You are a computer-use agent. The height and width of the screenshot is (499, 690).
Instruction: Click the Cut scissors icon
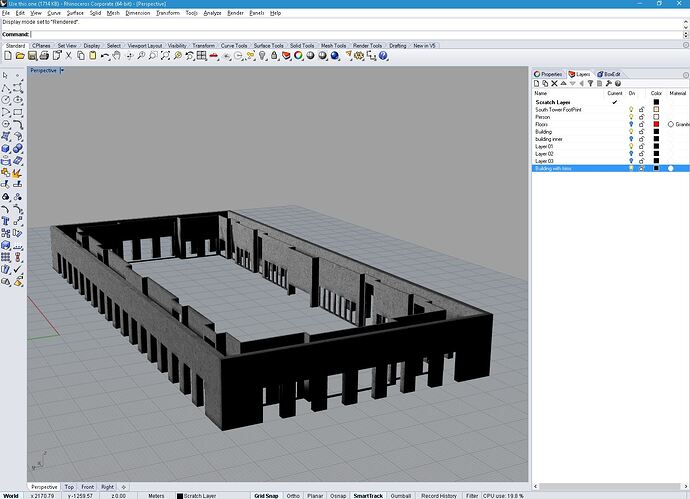point(68,56)
